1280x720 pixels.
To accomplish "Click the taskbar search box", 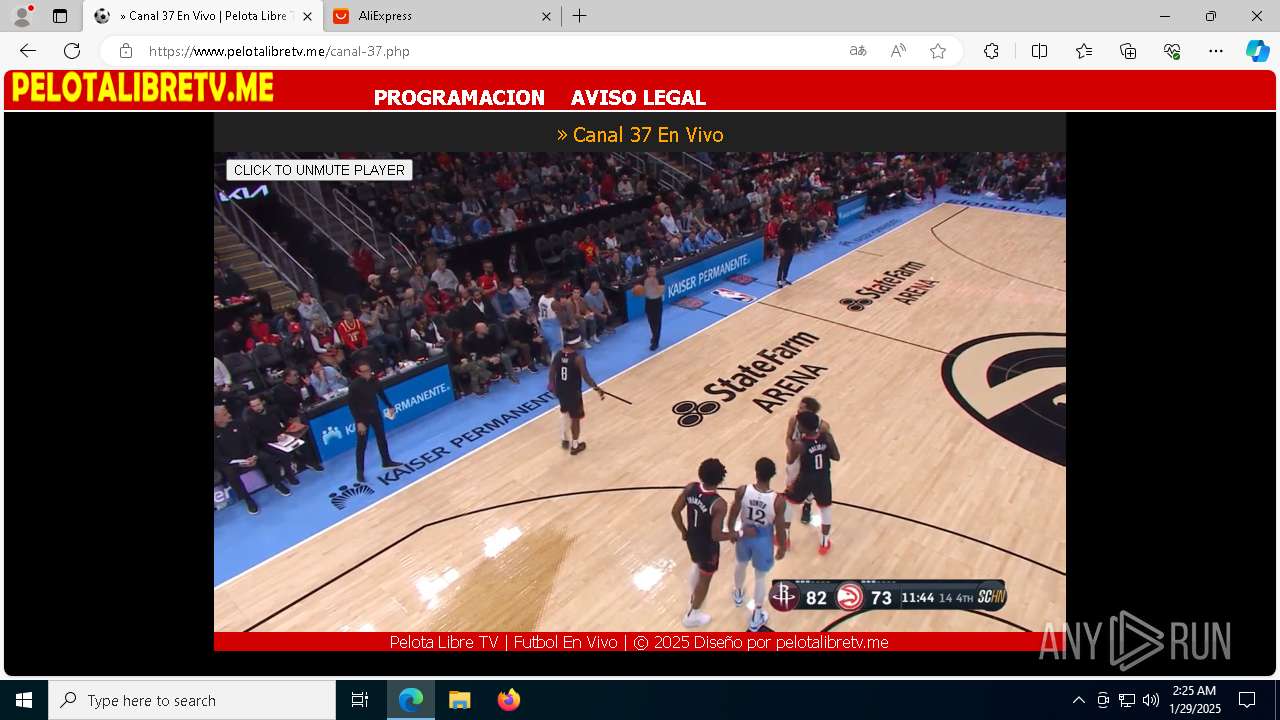I will [x=192, y=700].
